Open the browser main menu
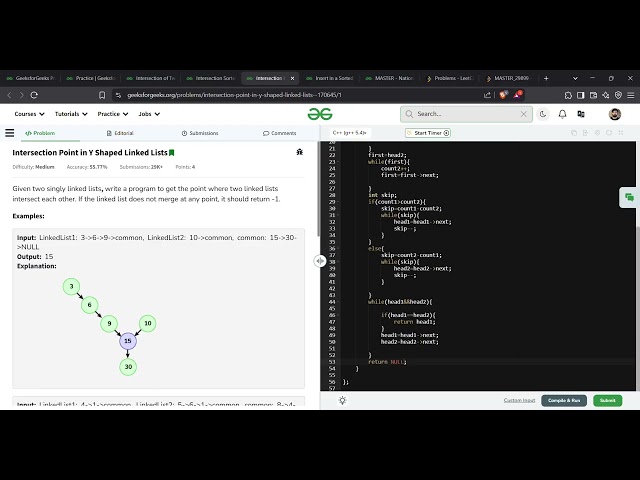Screen dimensions: 640x480 631,95
